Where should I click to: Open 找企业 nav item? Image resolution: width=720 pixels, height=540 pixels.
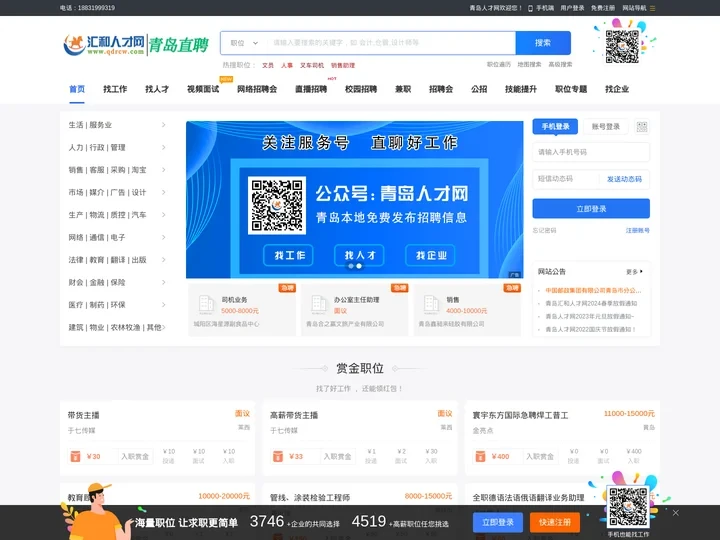point(617,89)
